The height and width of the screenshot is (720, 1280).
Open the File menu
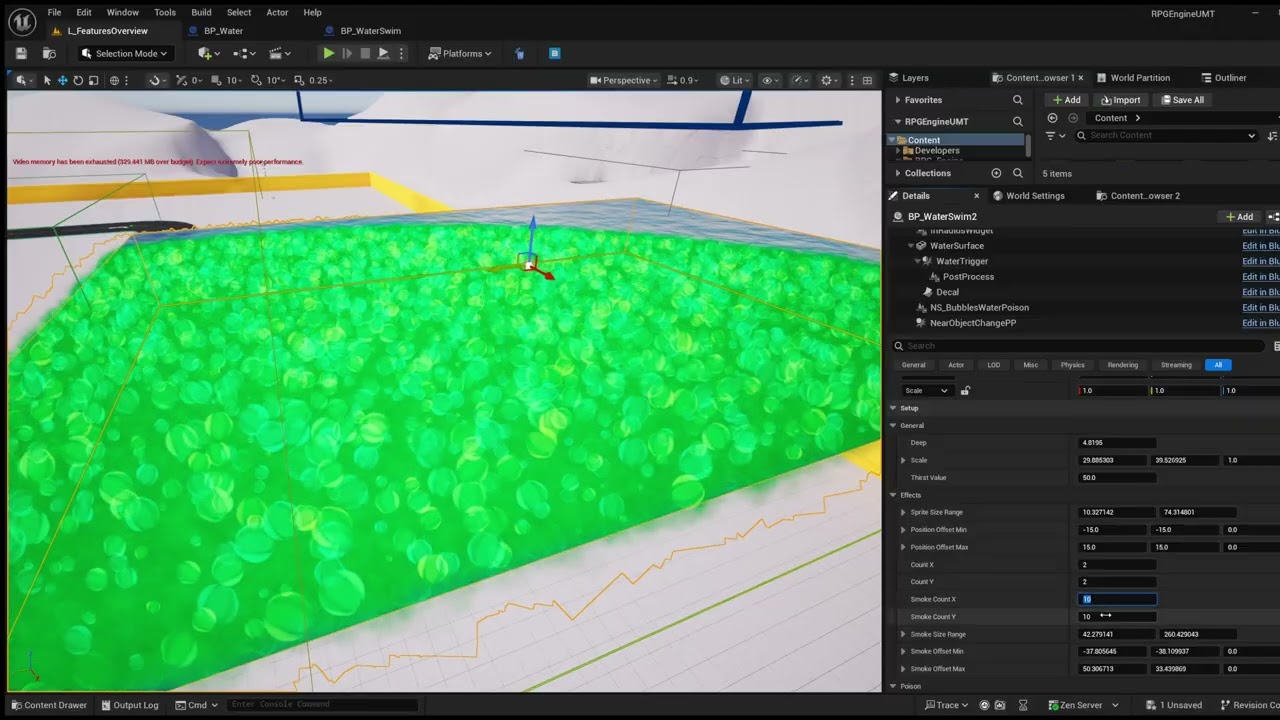[54, 12]
